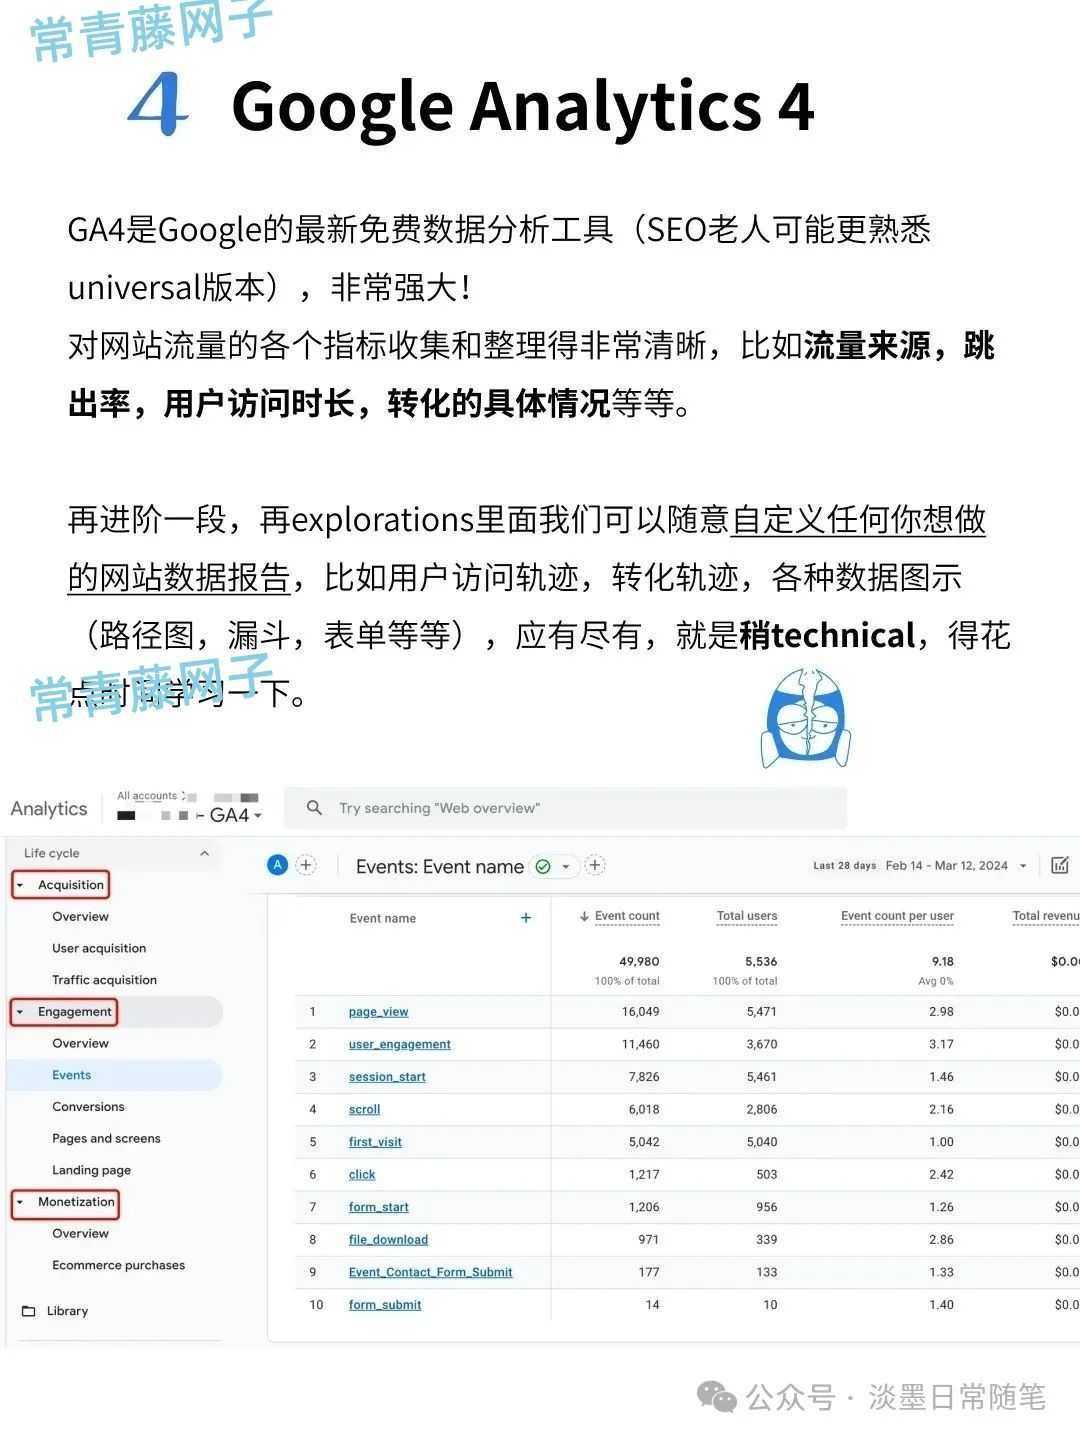Click the Event name column header
The image size is (1080, 1440).
tap(383, 918)
